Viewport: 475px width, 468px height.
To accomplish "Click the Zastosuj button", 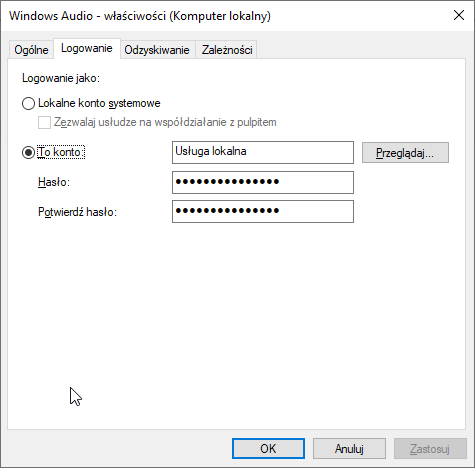I will (x=430, y=449).
